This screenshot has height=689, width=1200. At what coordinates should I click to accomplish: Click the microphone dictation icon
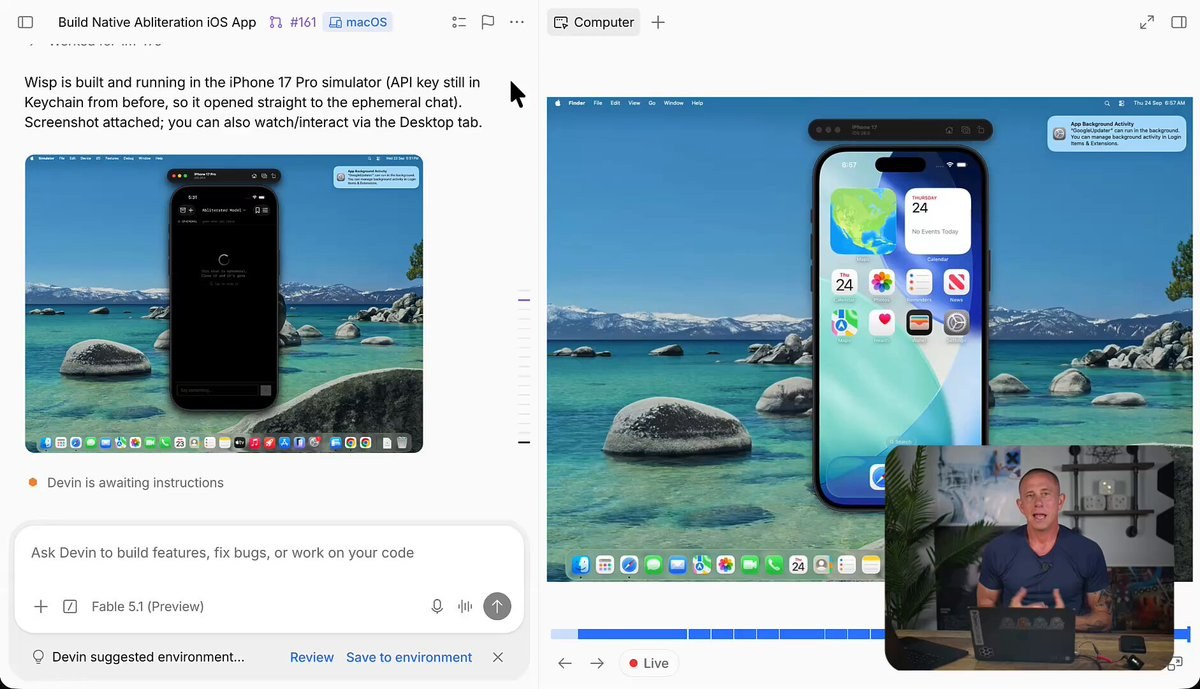(437, 606)
